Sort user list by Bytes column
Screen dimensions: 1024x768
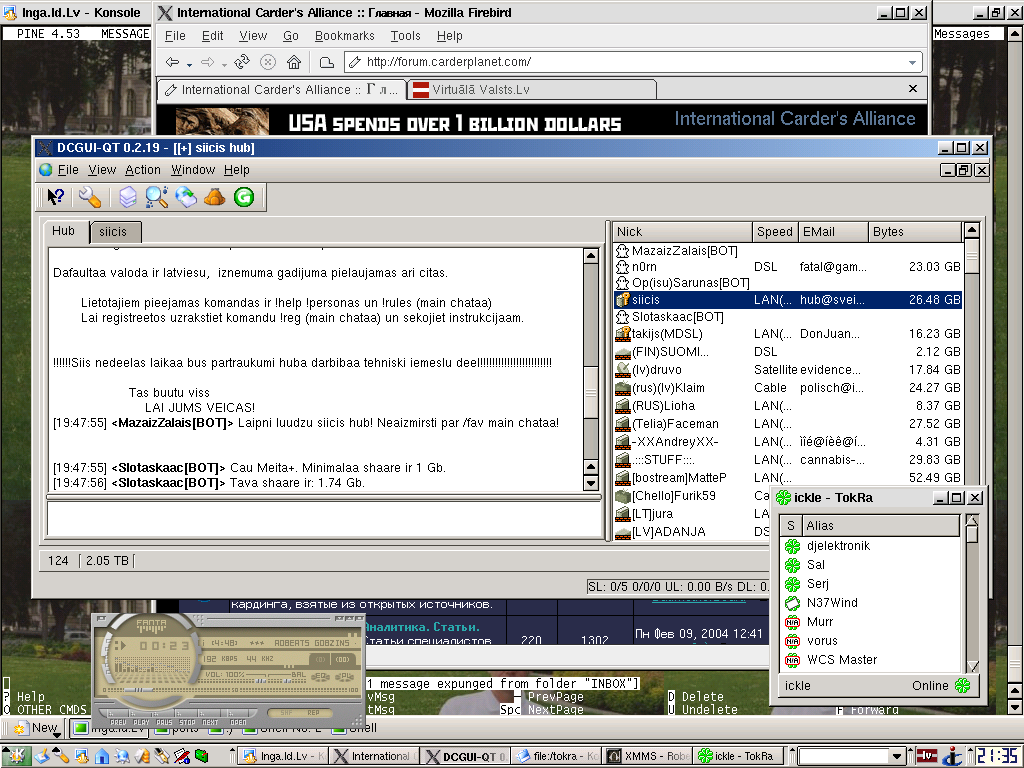pos(914,232)
